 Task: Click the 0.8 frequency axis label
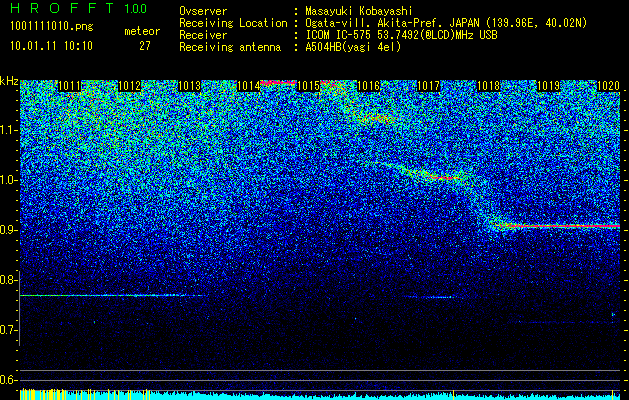(x=8, y=280)
